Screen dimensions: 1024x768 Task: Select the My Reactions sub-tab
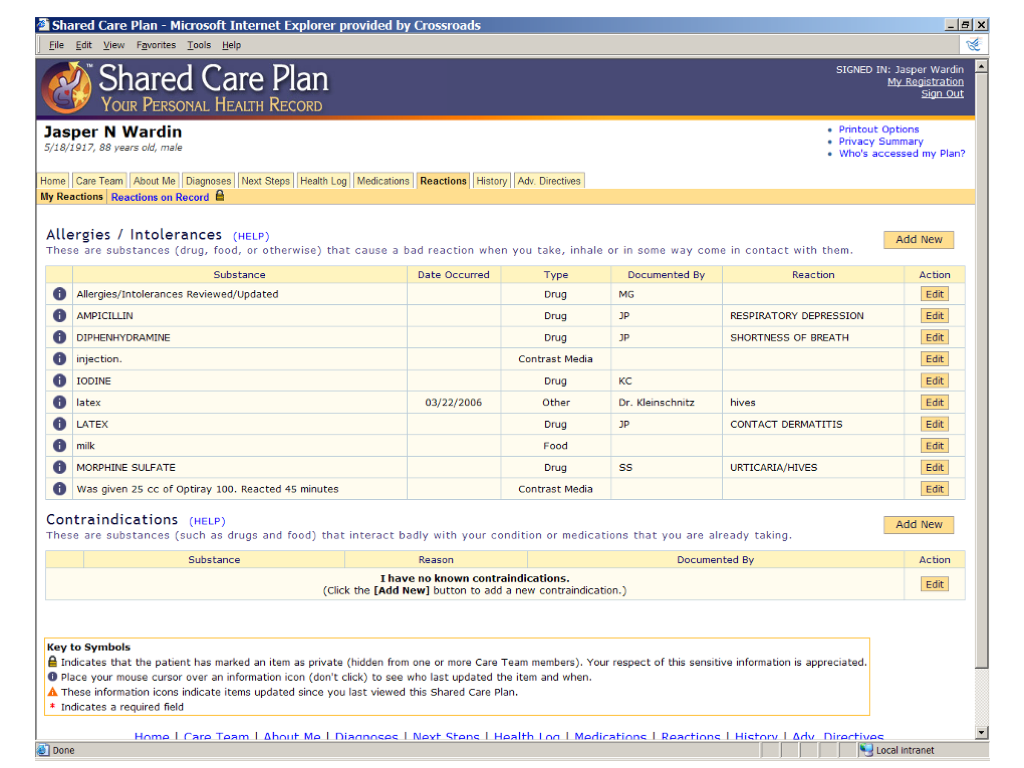[71, 197]
